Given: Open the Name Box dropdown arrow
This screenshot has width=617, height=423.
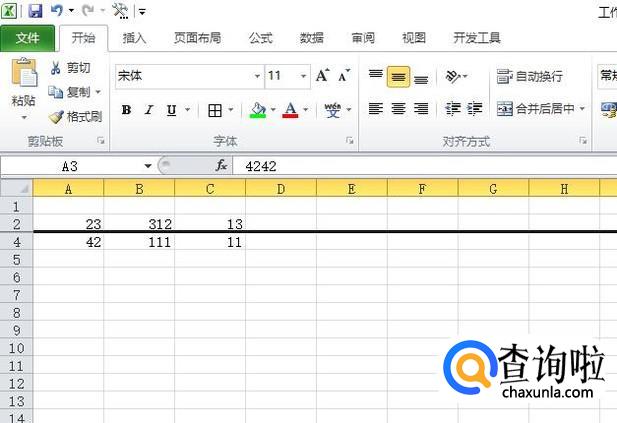Looking at the screenshot, I should coord(148,166).
